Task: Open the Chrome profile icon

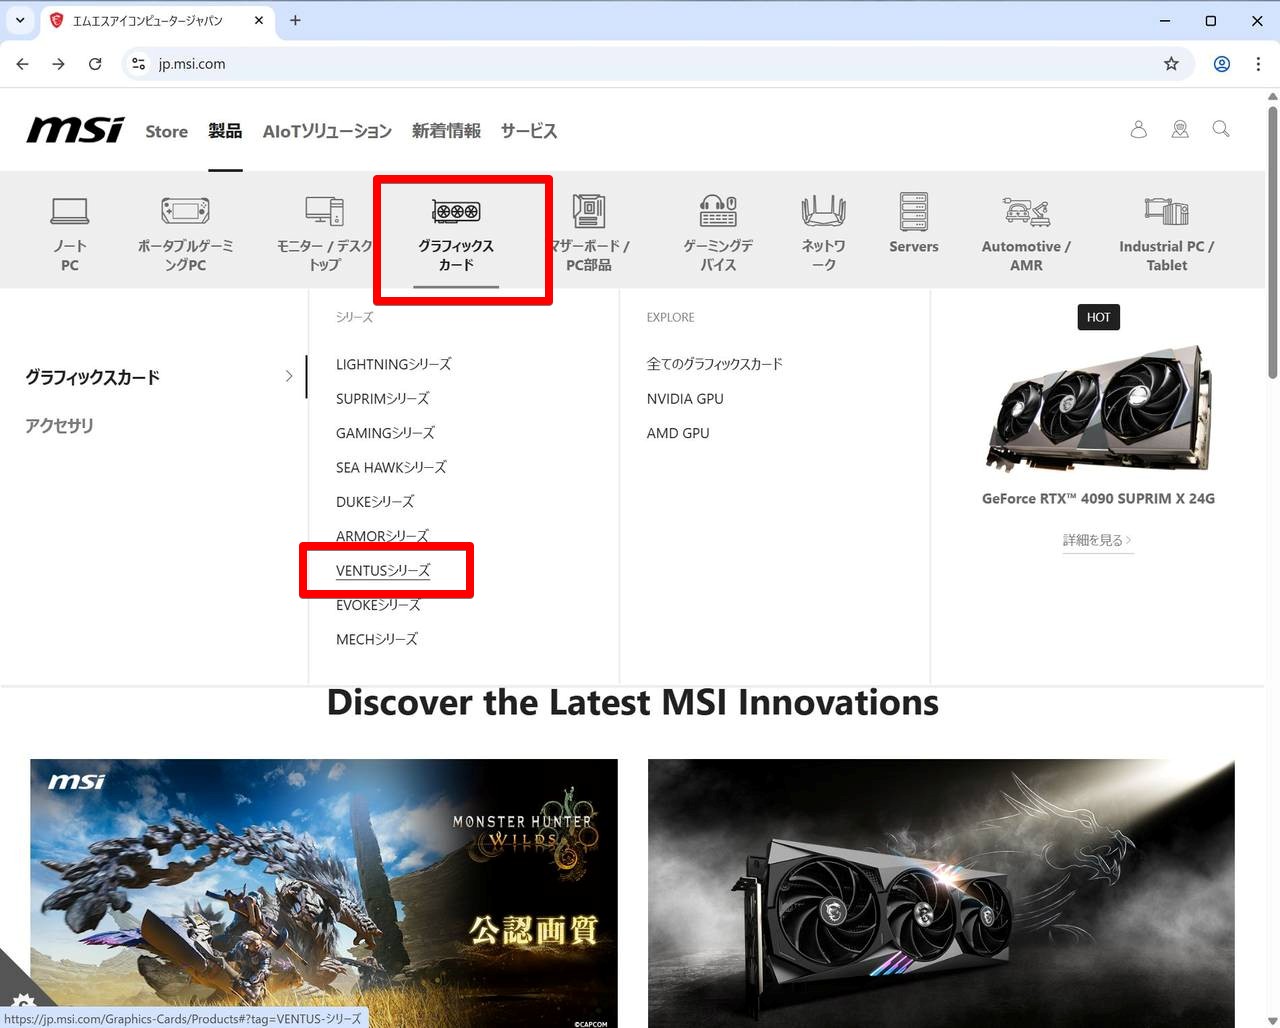Action: [1221, 64]
